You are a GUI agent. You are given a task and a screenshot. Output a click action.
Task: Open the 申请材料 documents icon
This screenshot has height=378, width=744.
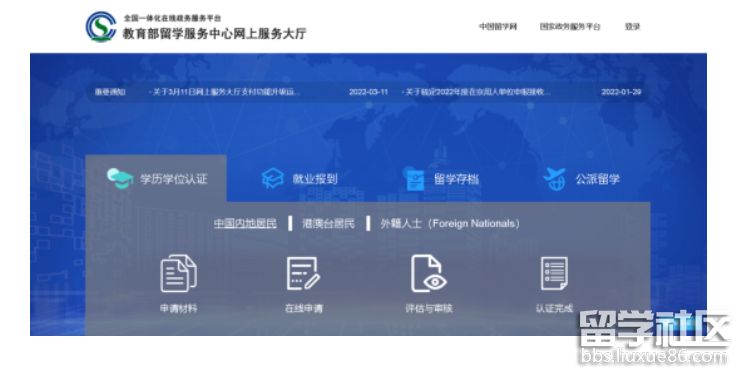coord(178,273)
